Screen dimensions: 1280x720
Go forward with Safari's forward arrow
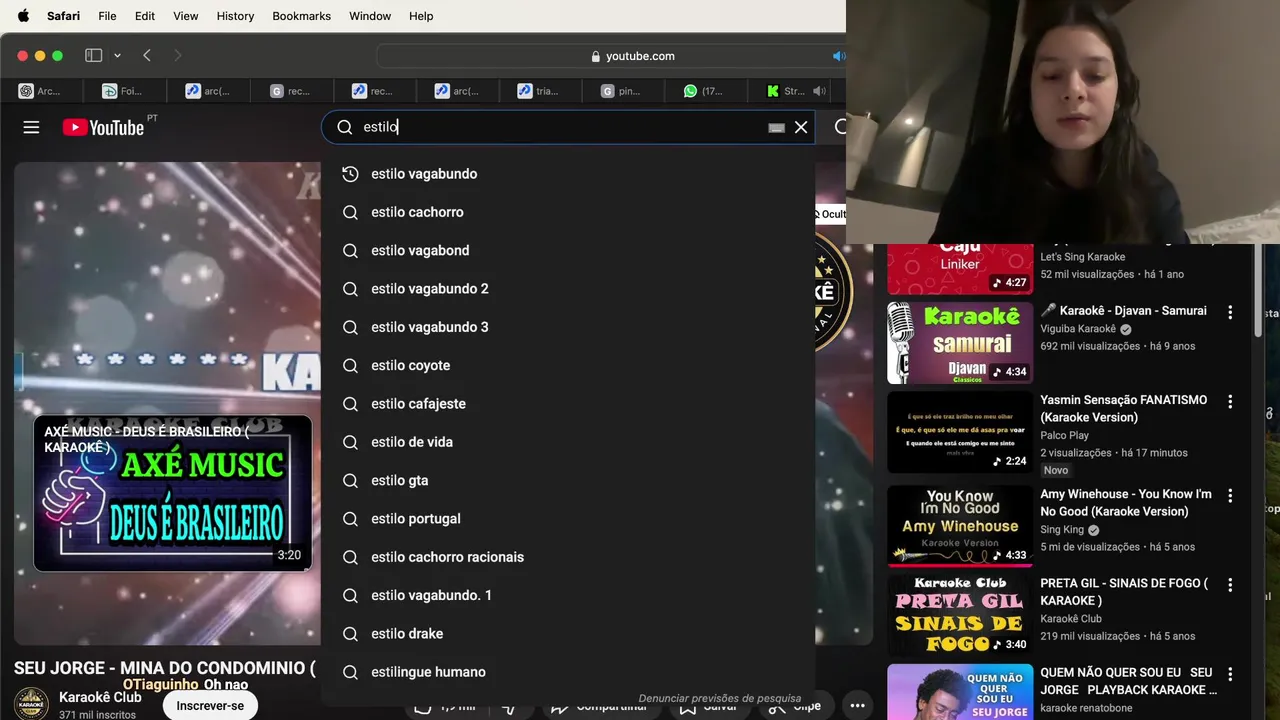(178, 56)
